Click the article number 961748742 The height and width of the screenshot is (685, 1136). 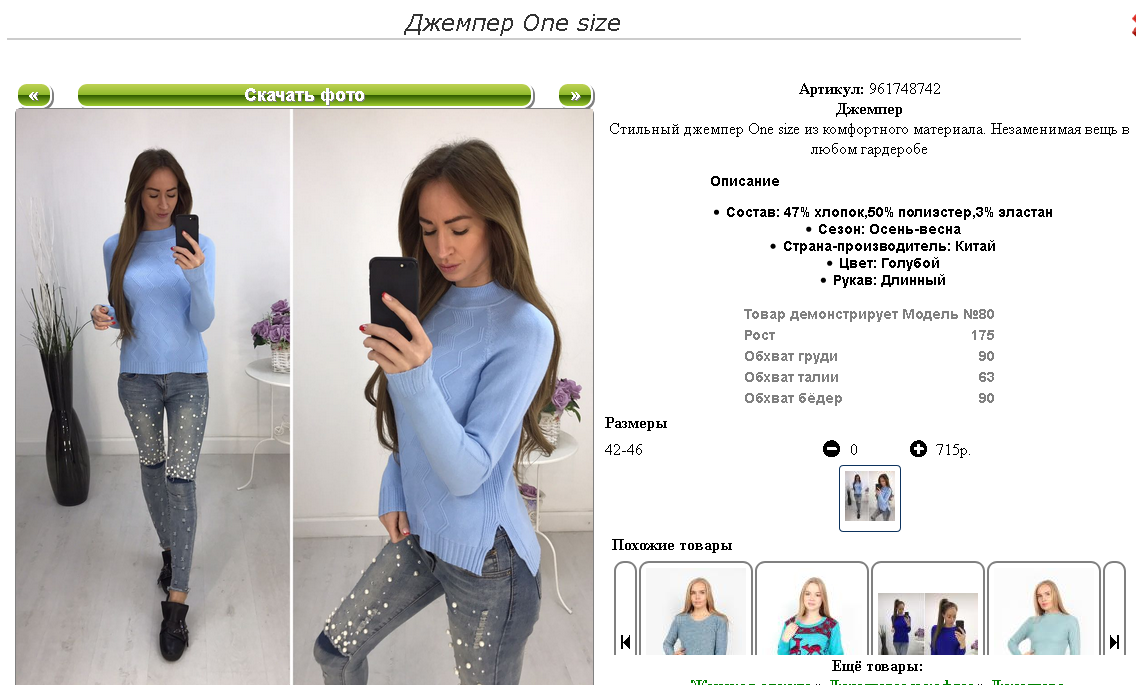(x=905, y=88)
